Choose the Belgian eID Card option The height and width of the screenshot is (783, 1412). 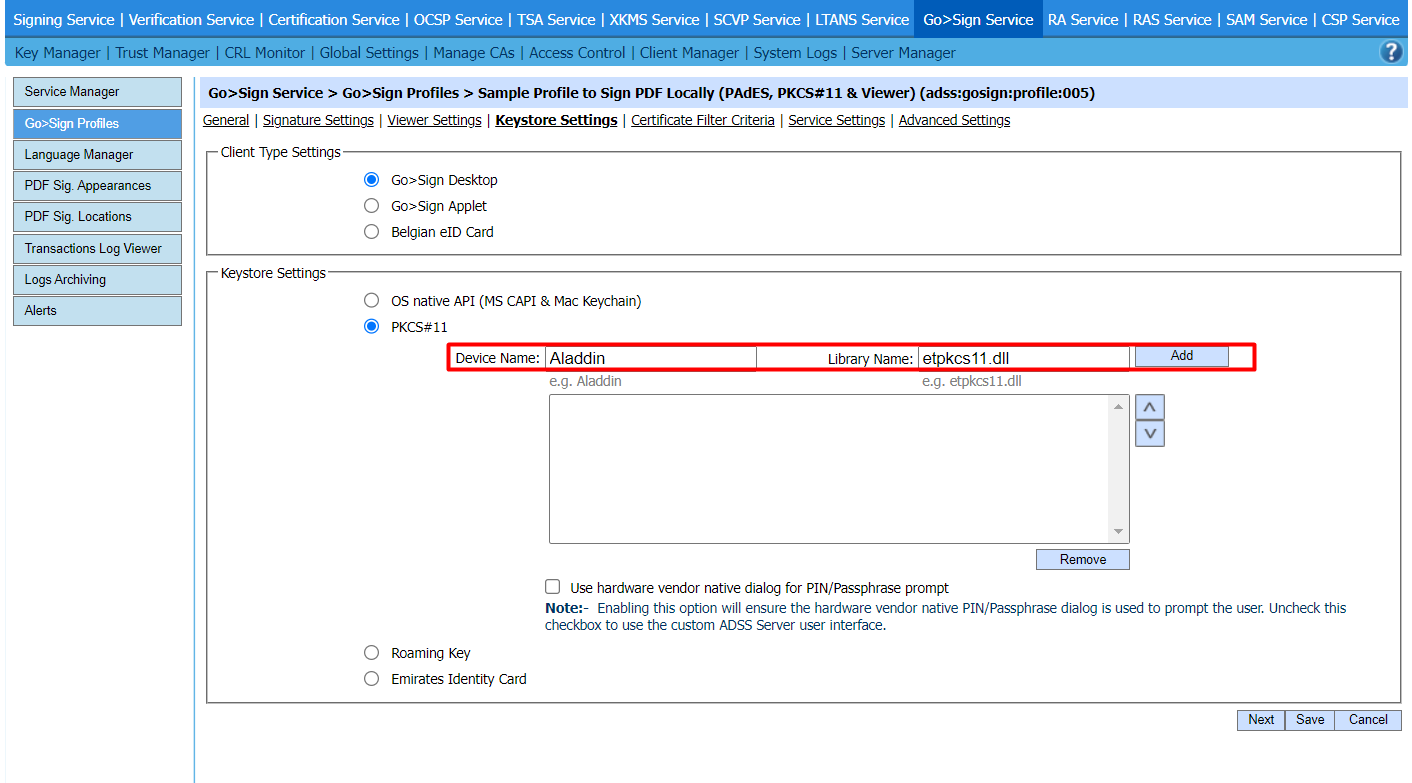point(372,232)
